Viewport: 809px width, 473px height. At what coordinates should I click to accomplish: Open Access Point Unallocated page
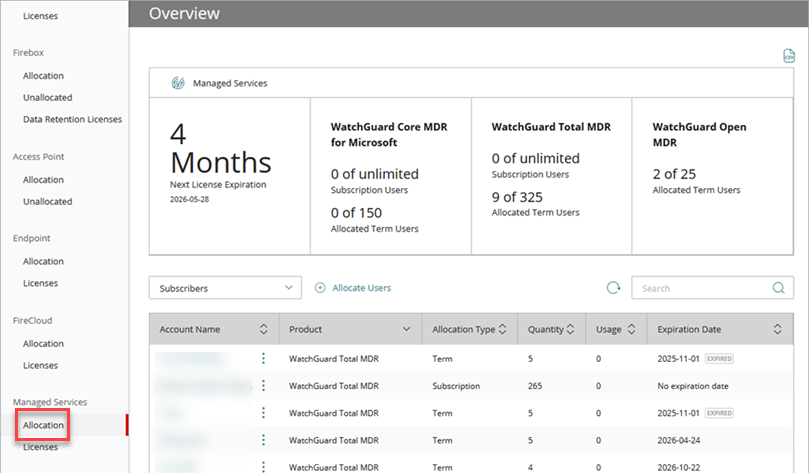coord(47,202)
